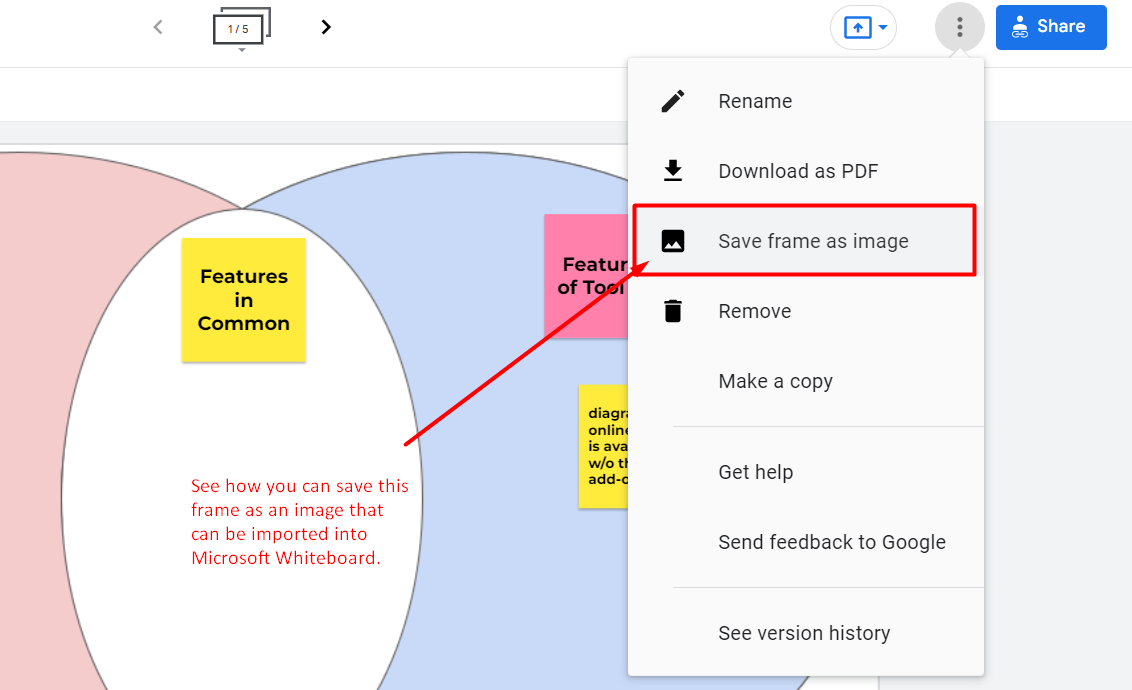
Task: Select the pink Features of Tool sticky note
Action: pos(586,276)
